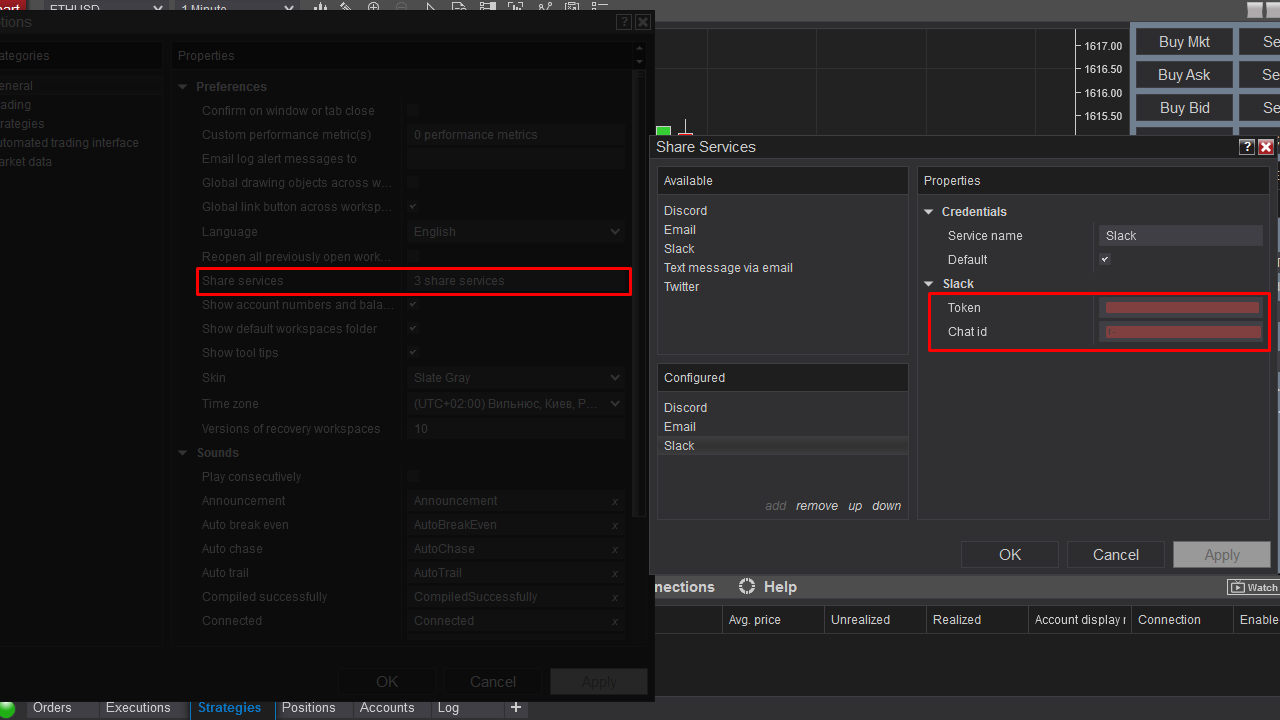Enable Confirm on window or tab close

coord(412,110)
